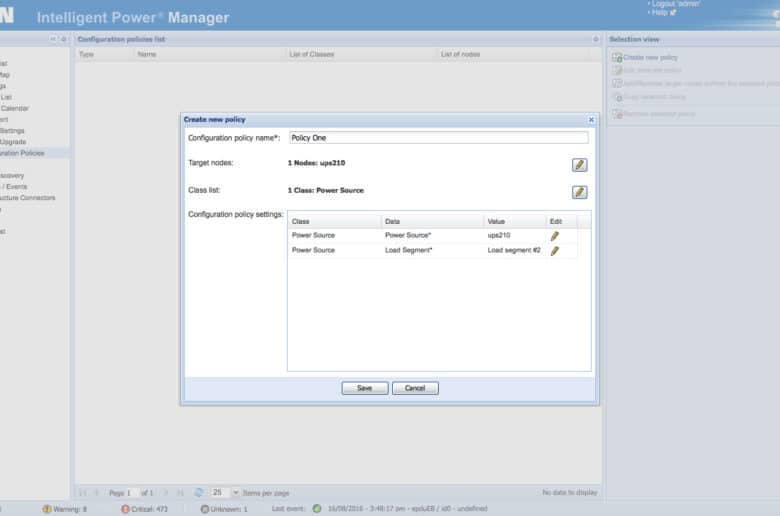Collapse the left sidebar panel
Screen dimensions: 780x516
pyautogui.click(x=53, y=39)
